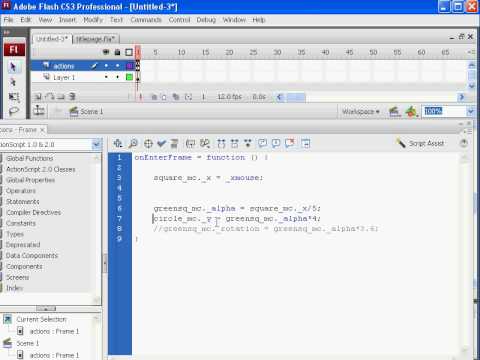
Task: Click the Actions panel help icon
Action: pyautogui.click(x=463, y=143)
